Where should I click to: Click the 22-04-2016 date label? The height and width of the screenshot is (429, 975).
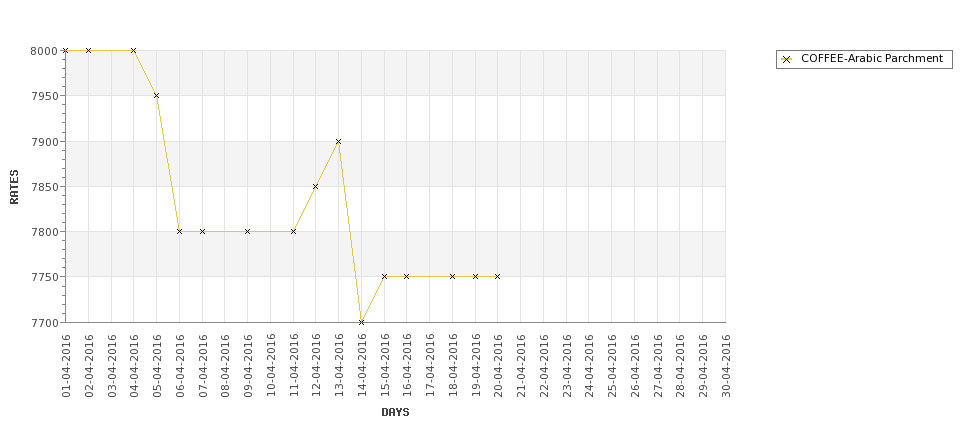point(544,366)
